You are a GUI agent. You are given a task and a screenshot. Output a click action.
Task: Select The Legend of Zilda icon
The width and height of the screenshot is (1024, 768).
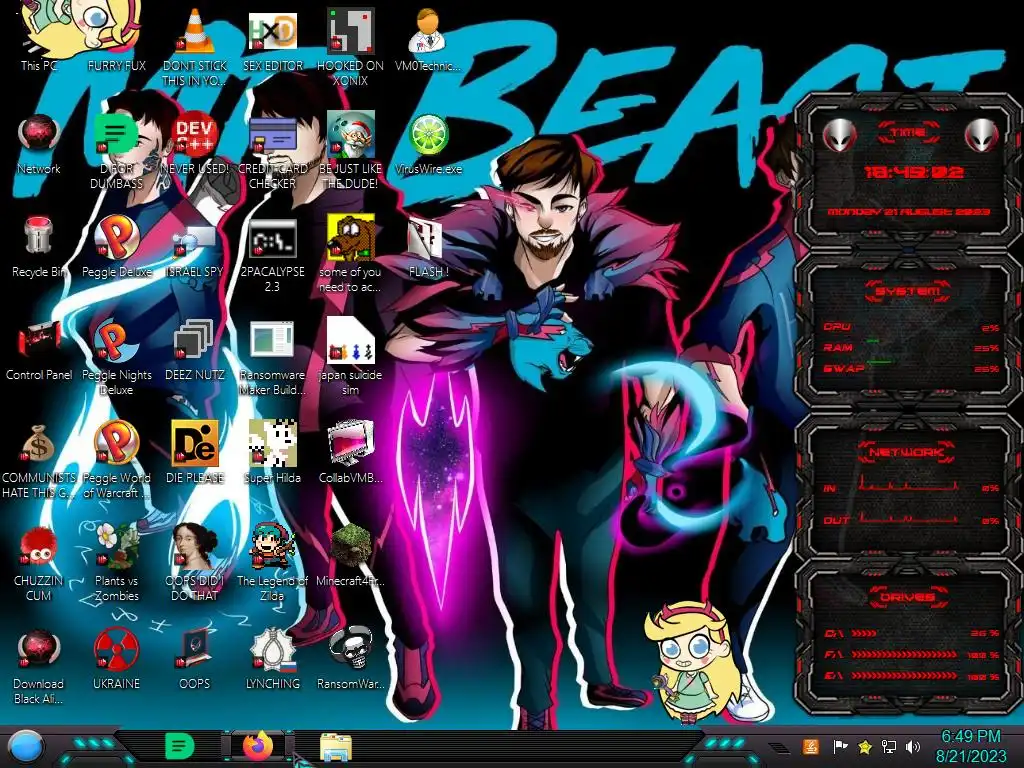pyautogui.click(x=272, y=547)
